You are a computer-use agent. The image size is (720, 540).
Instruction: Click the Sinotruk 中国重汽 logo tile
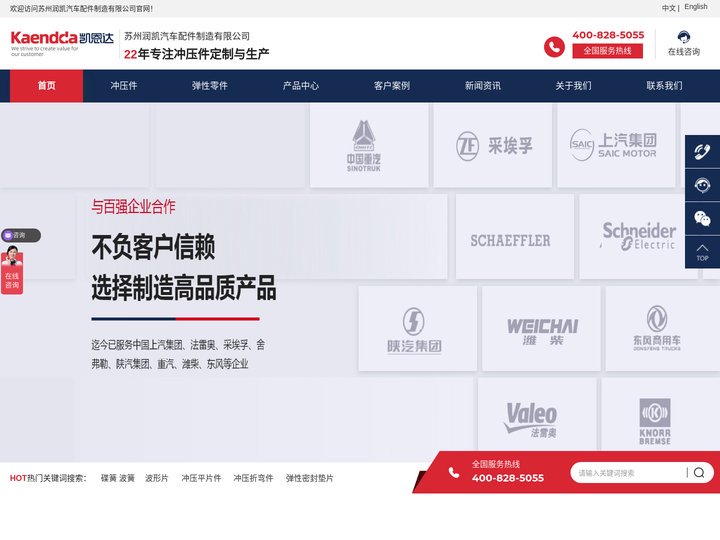coord(369,146)
